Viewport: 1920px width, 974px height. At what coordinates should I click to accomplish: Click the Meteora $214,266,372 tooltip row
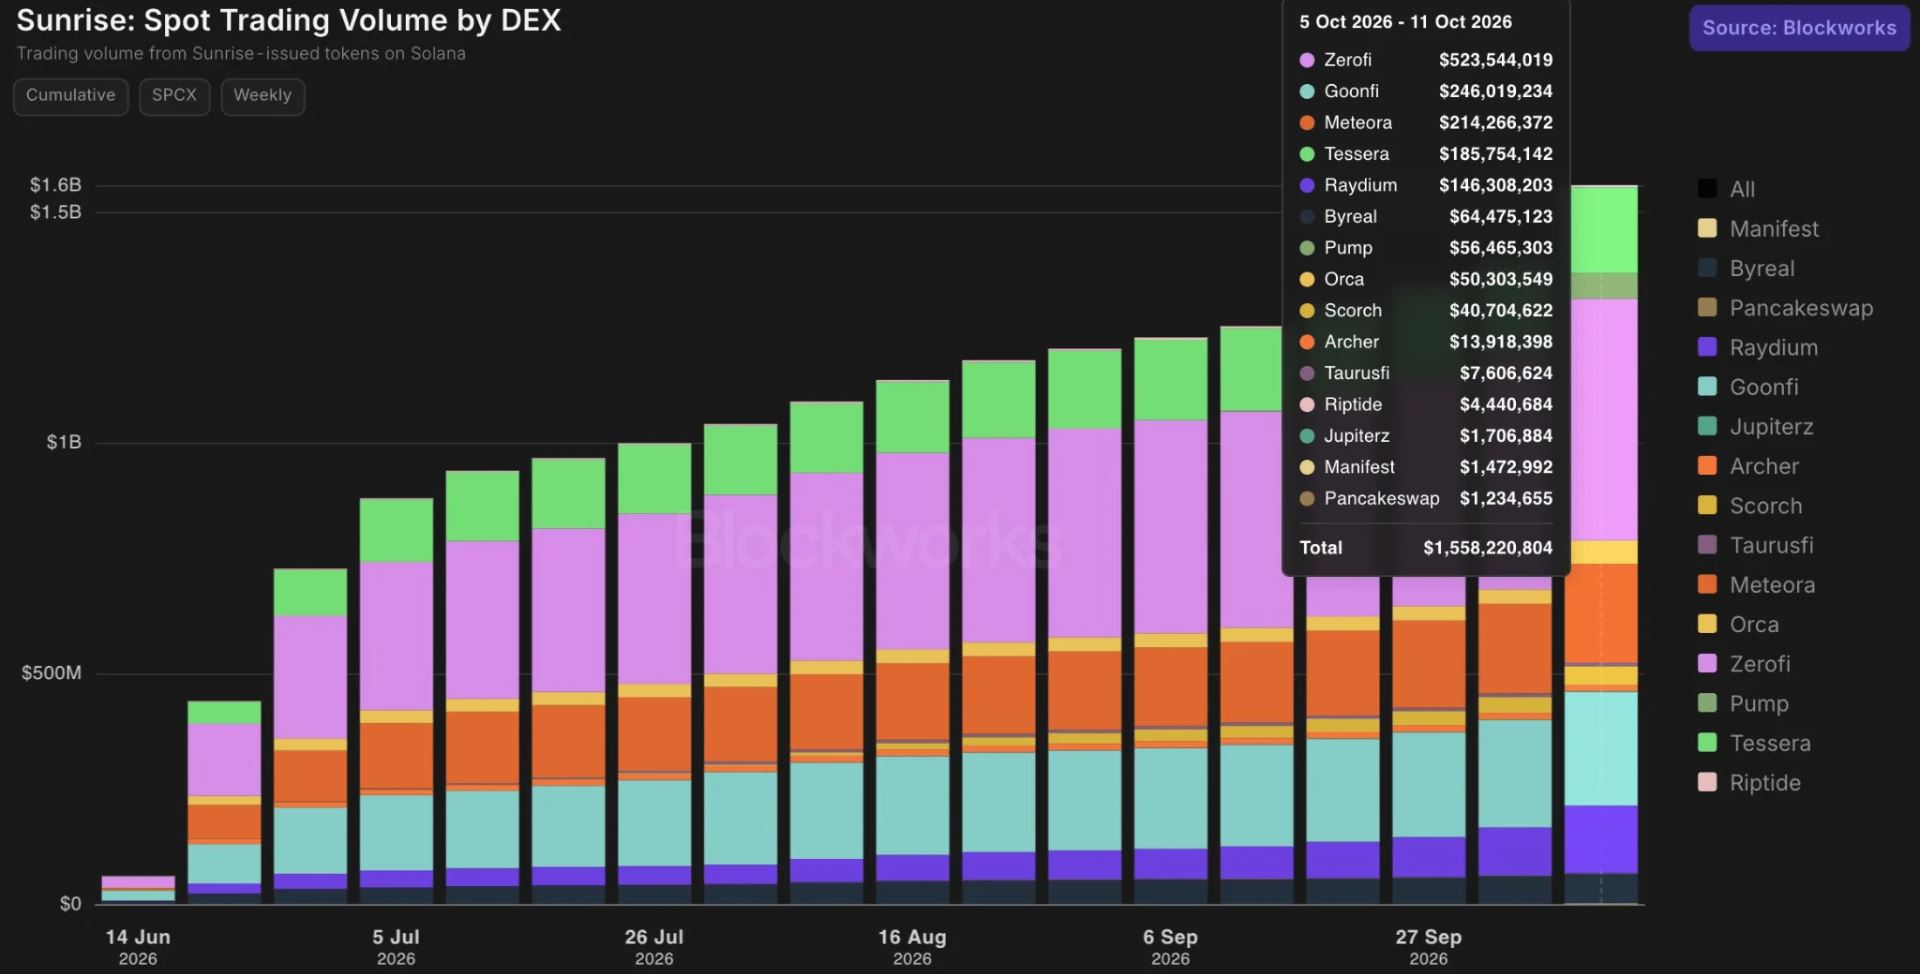pos(1426,123)
